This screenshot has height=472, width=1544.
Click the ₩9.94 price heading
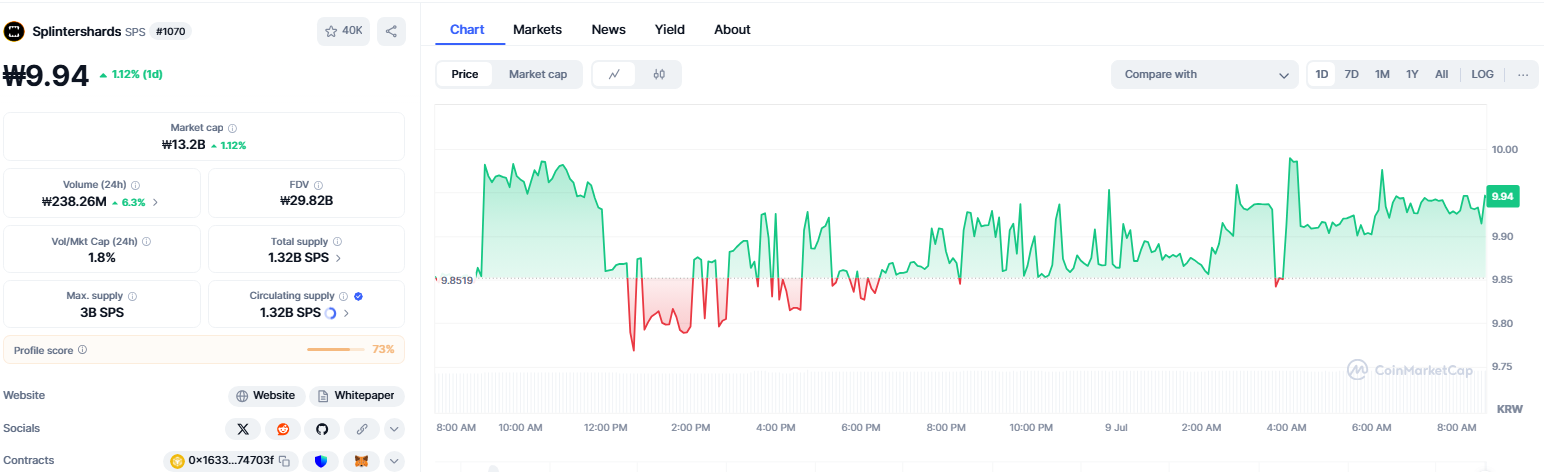click(47, 76)
